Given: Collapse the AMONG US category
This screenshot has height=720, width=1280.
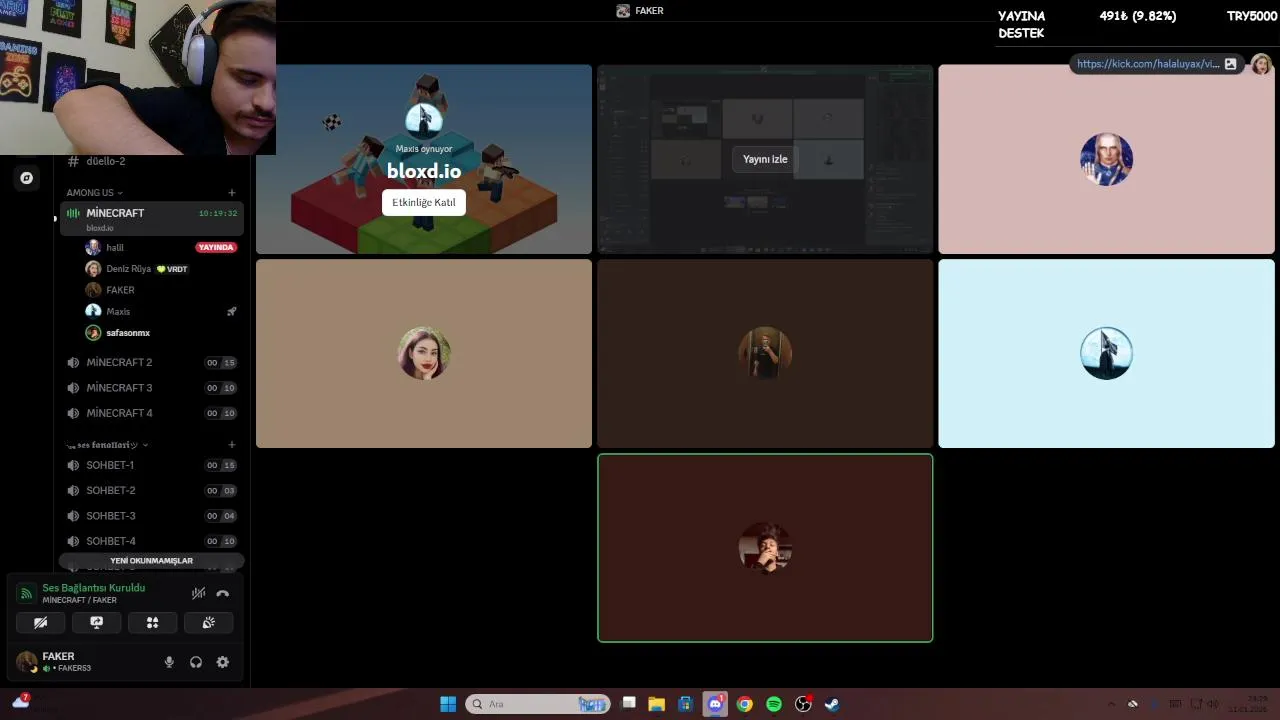Looking at the screenshot, I should click(x=94, y=192).
